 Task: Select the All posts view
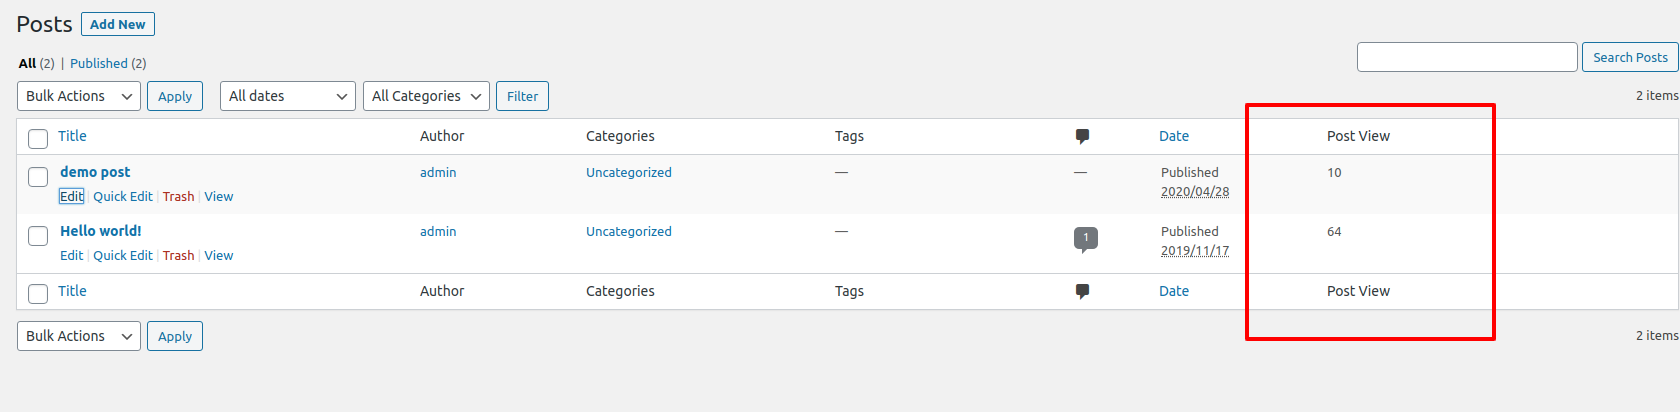(x=27, y=63)
